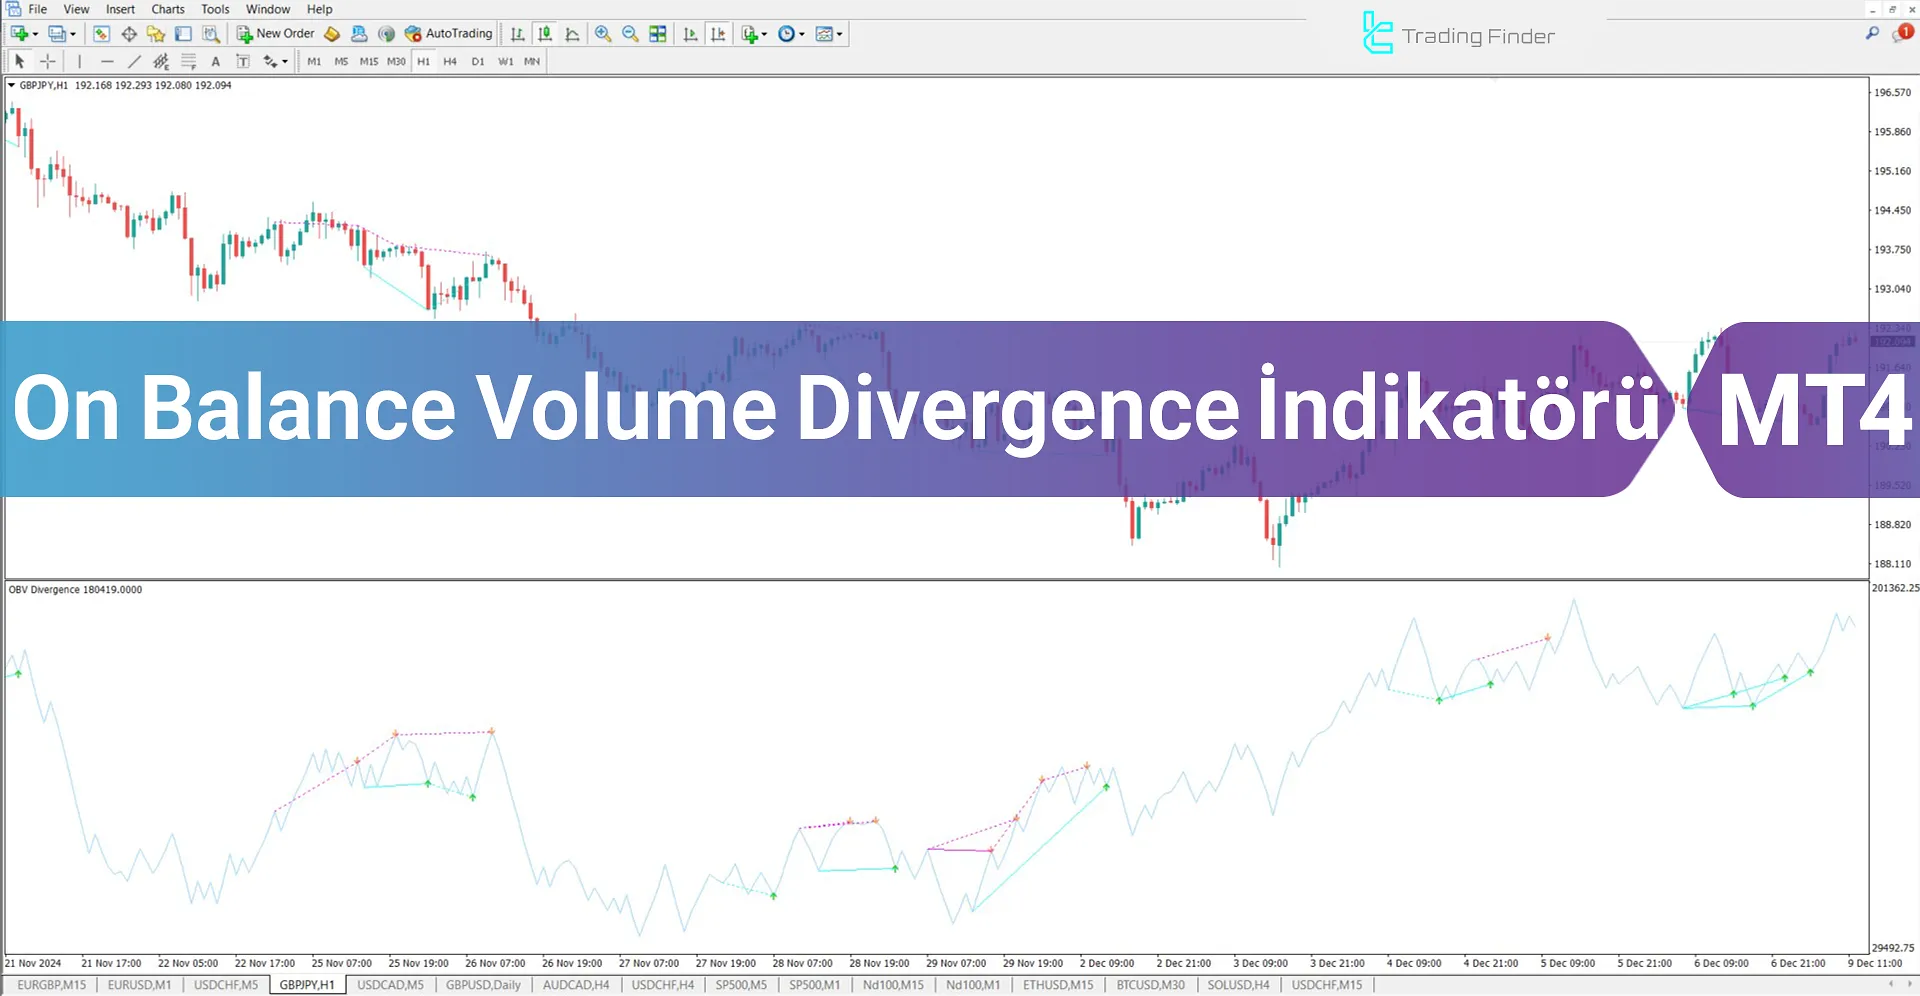Switch to the M30 timeframe button
Viewport: 1920px width, 996px height.
pyautogui.click(x=395, y=61)
